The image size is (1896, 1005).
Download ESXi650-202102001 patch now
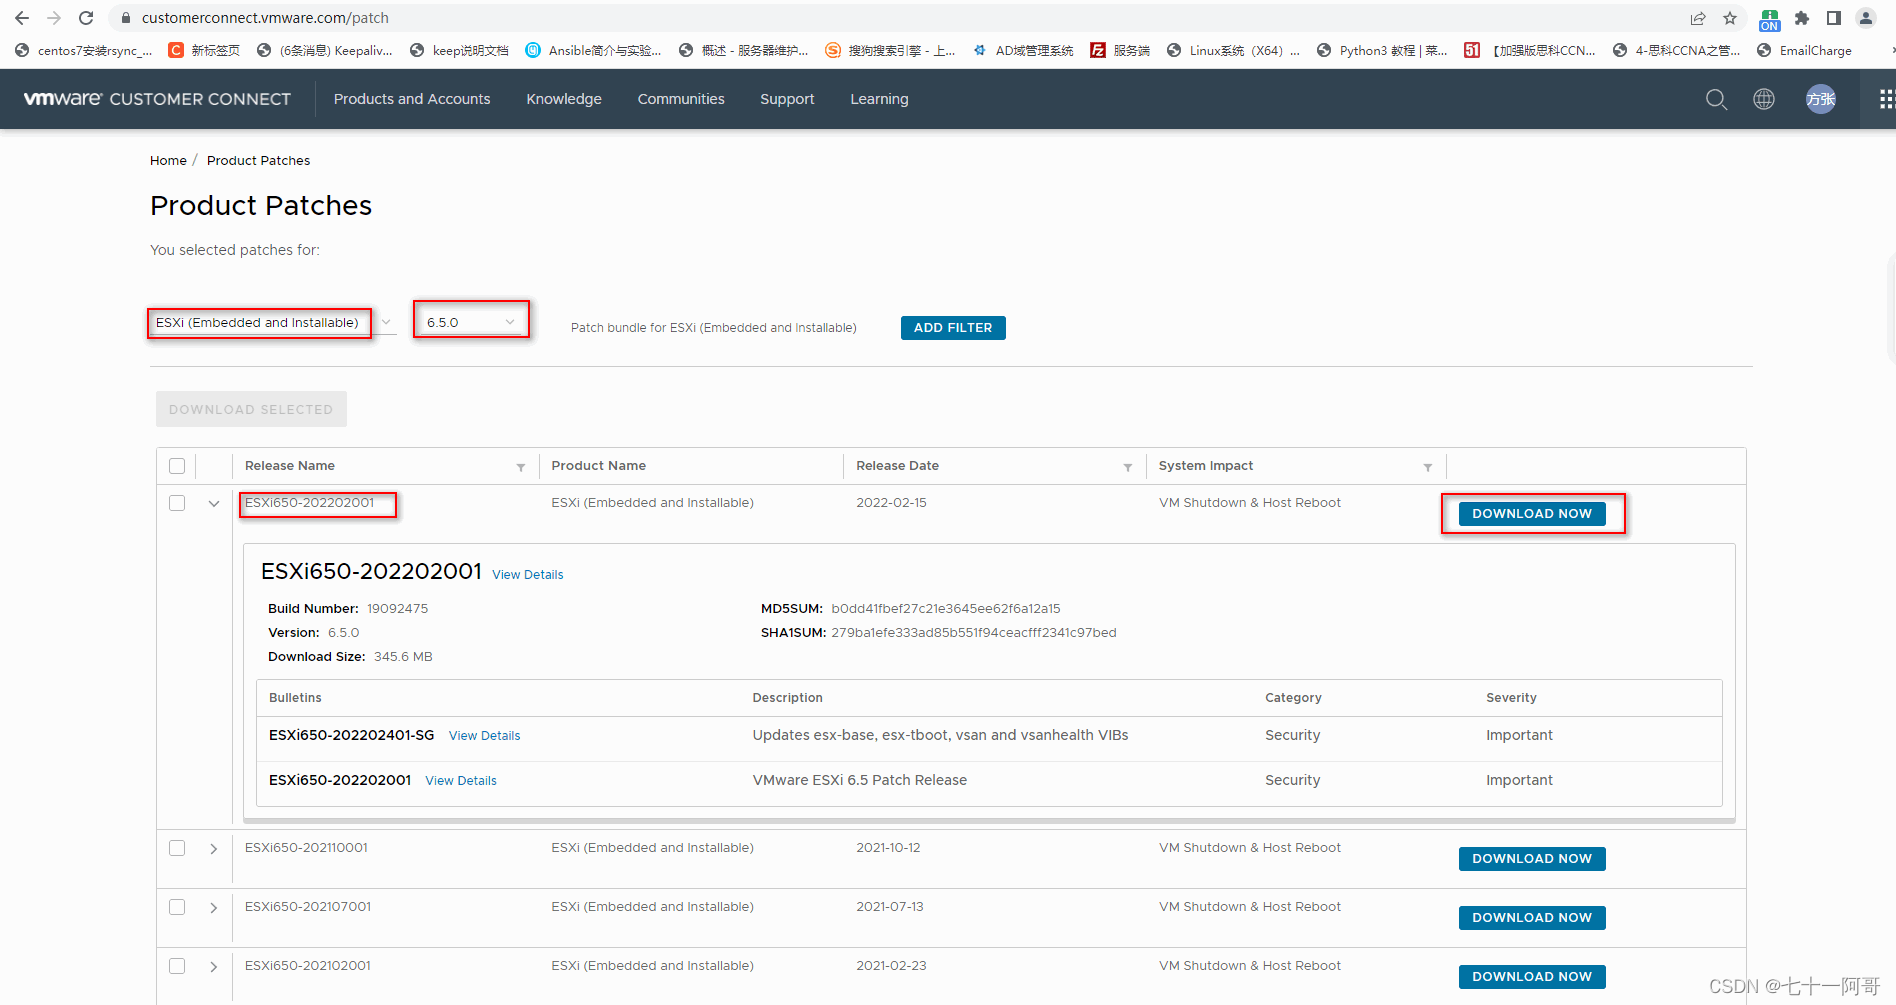tap(1532, 977)
